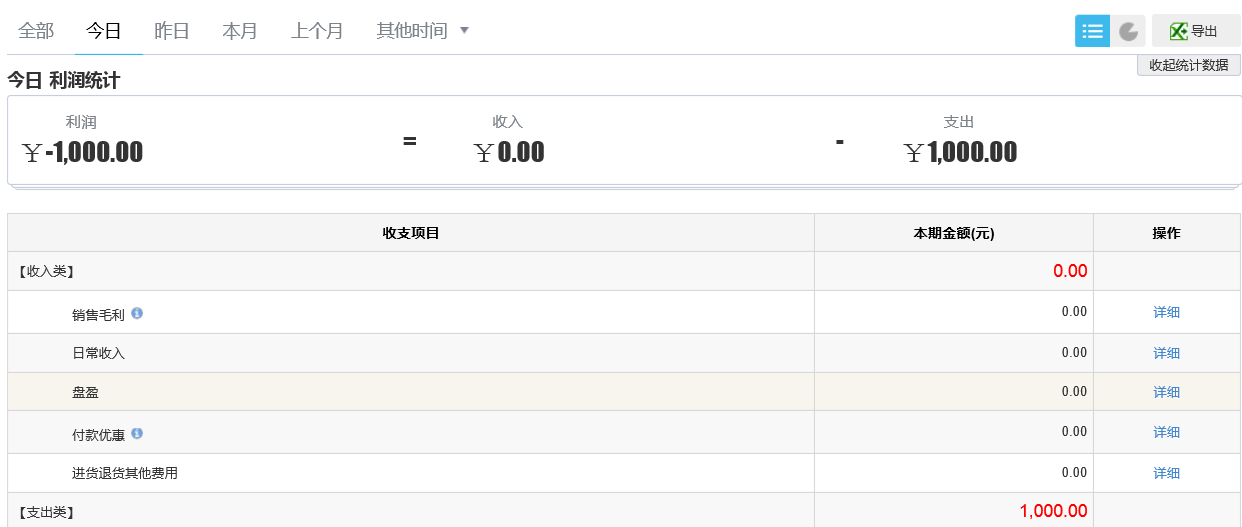Open 详细 link for 盘盈

point(1166,392)
